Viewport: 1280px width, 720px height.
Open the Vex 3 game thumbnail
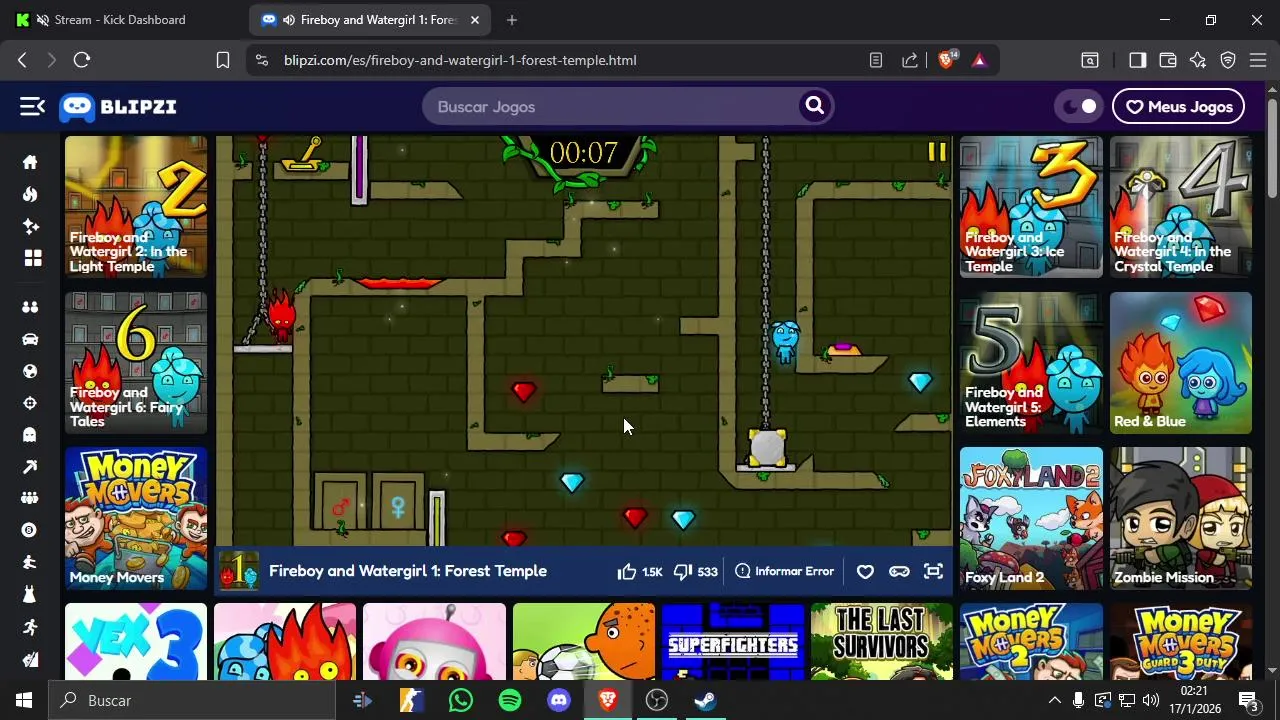[136, 641]
